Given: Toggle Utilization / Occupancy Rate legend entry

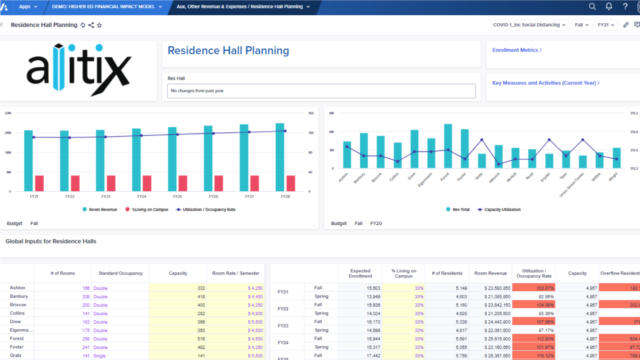Looking at the screenshot, I should coord(206,209).
